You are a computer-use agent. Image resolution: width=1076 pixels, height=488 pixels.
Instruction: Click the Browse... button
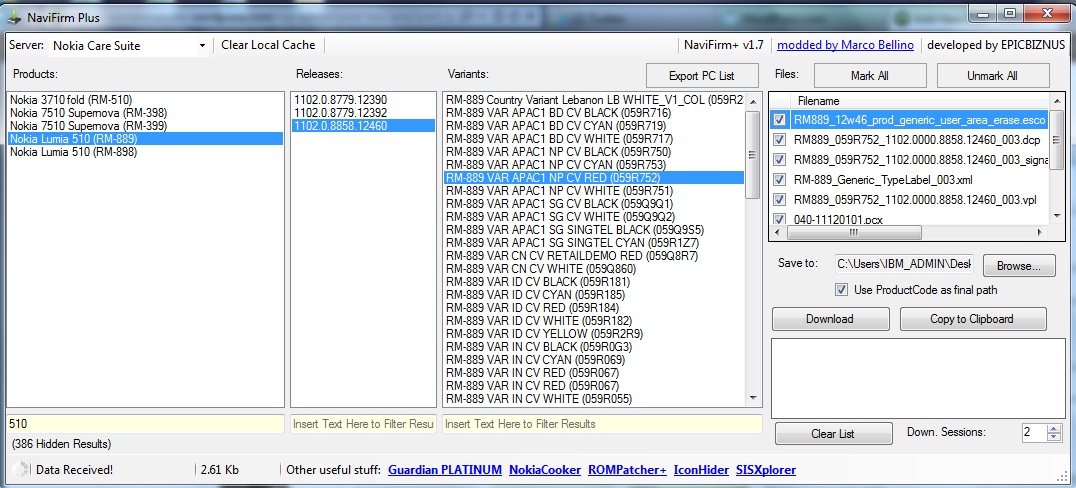[1019, 266]
